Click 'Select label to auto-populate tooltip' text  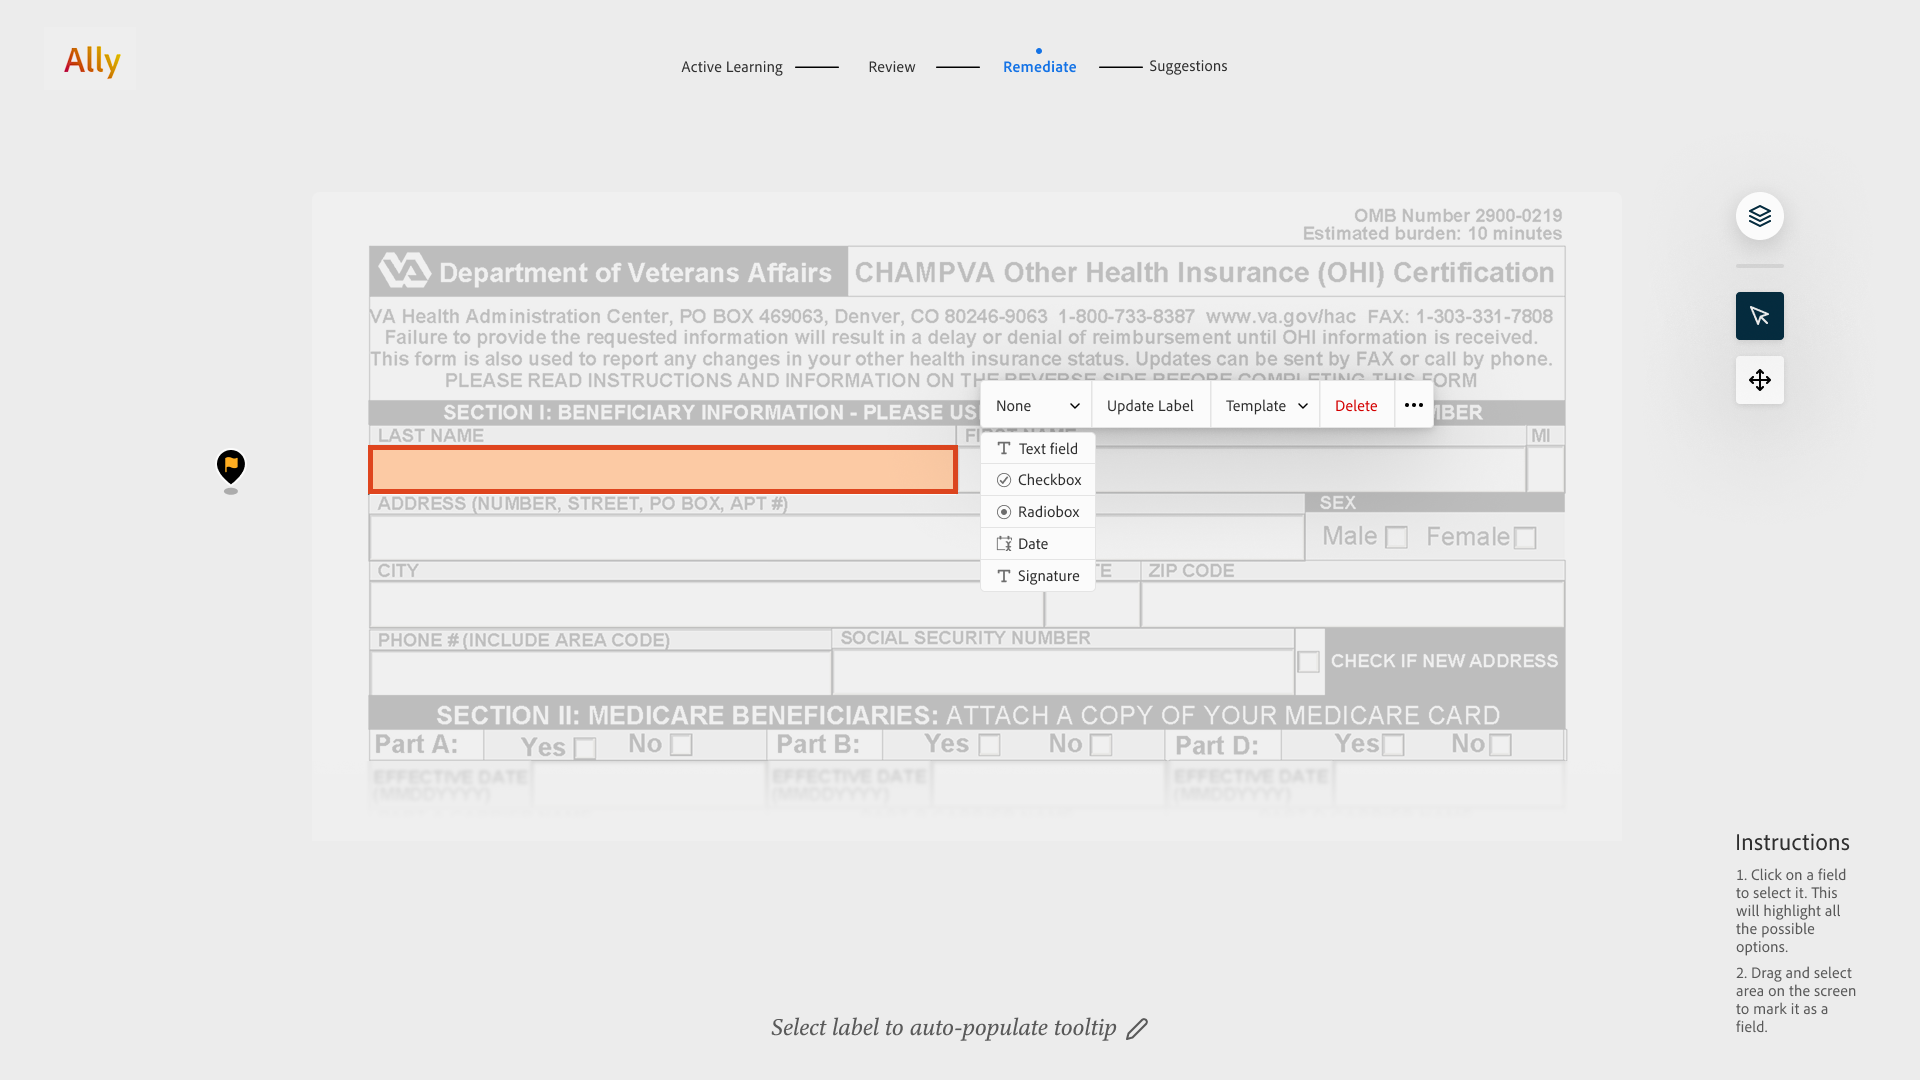tap(943, 1028)
